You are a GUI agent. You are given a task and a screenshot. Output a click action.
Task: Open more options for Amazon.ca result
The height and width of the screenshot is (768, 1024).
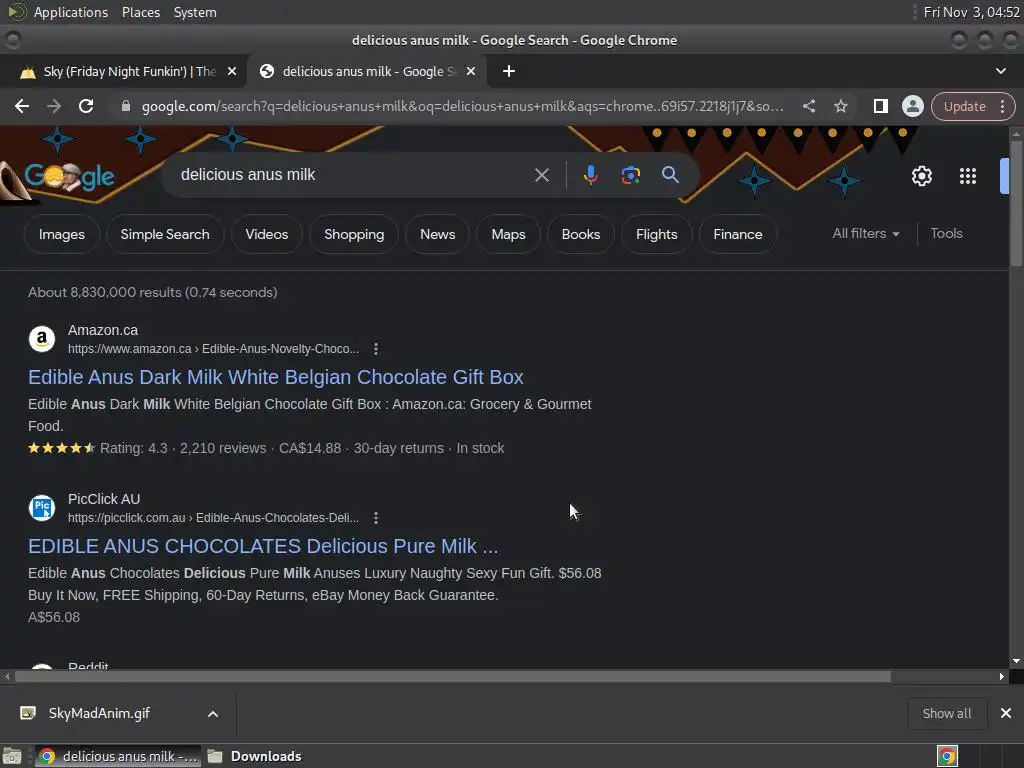coord(376,349)
